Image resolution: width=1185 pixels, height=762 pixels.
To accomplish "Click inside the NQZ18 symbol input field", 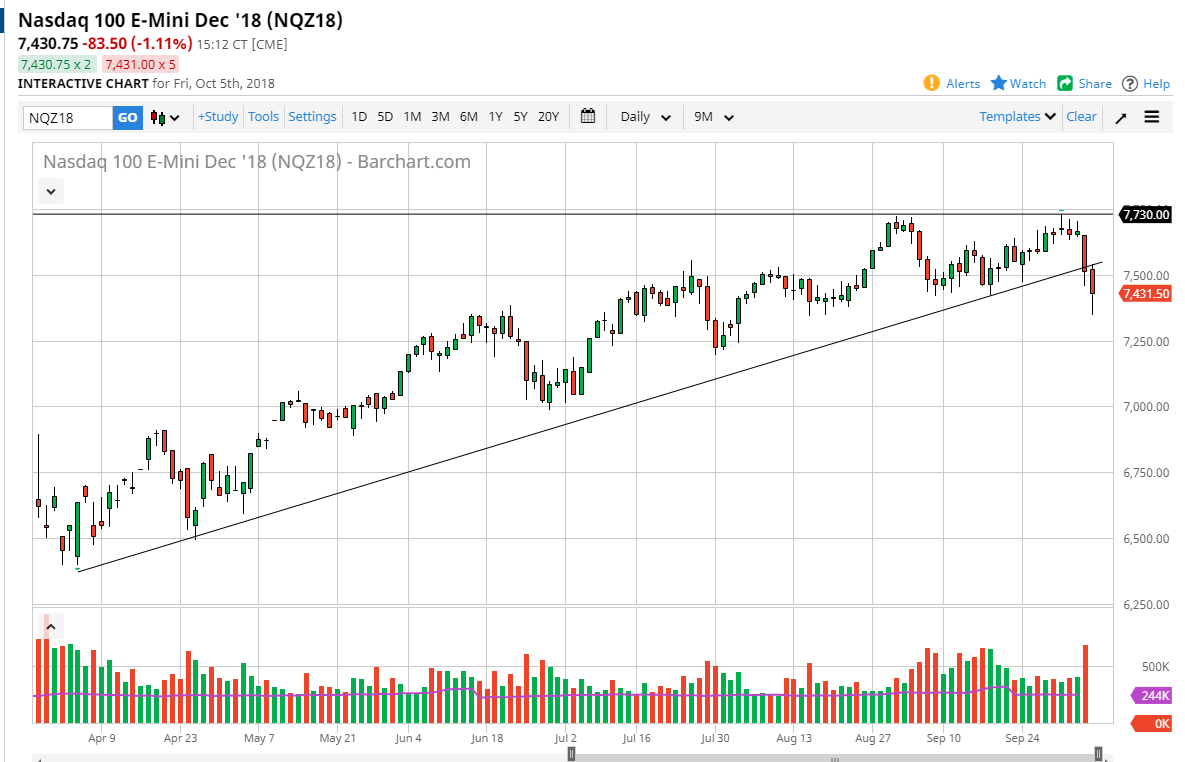I will (70, 117).
